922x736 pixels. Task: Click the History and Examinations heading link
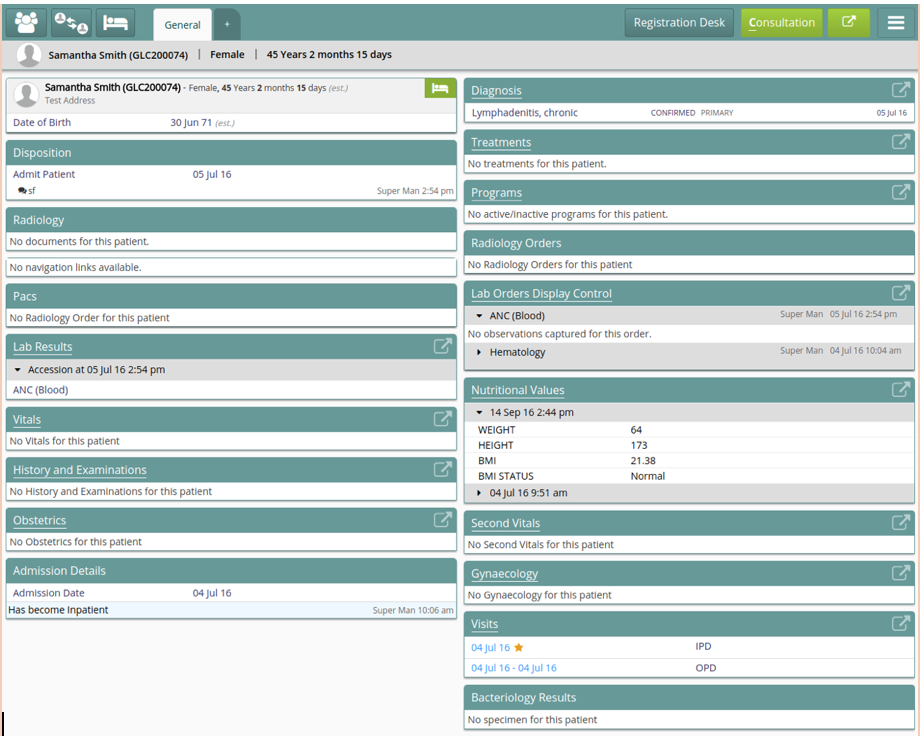tap(79, 470)
